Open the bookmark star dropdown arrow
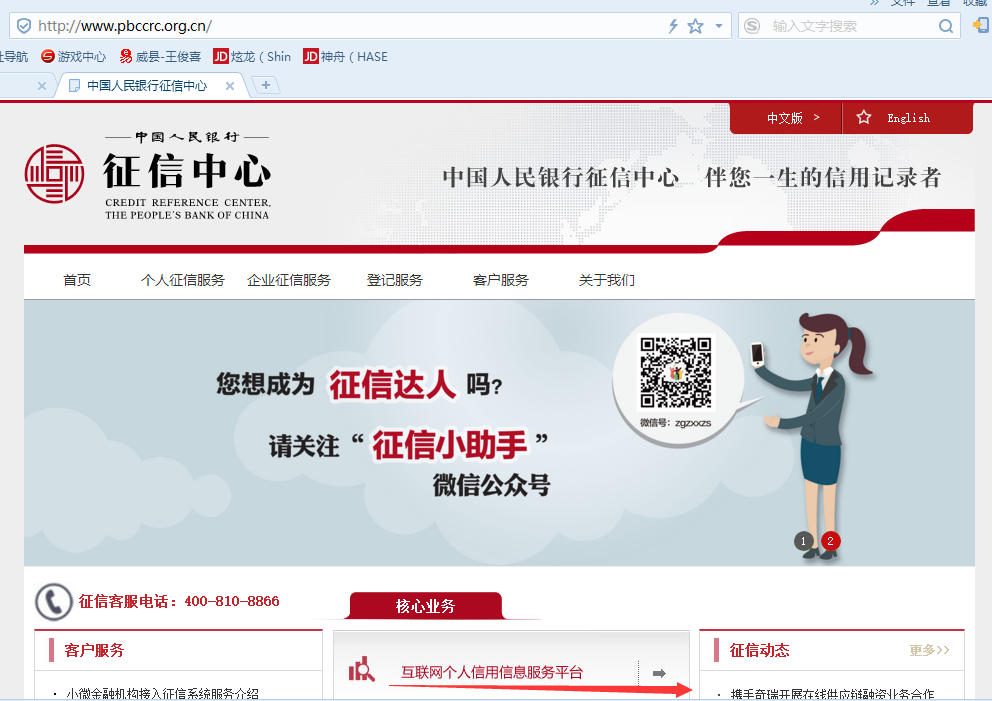 tap(716, 27)
